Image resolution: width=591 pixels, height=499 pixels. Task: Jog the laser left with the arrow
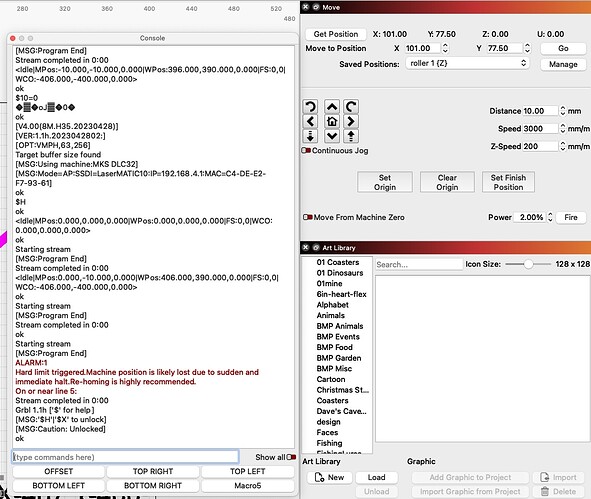(310, 121)
